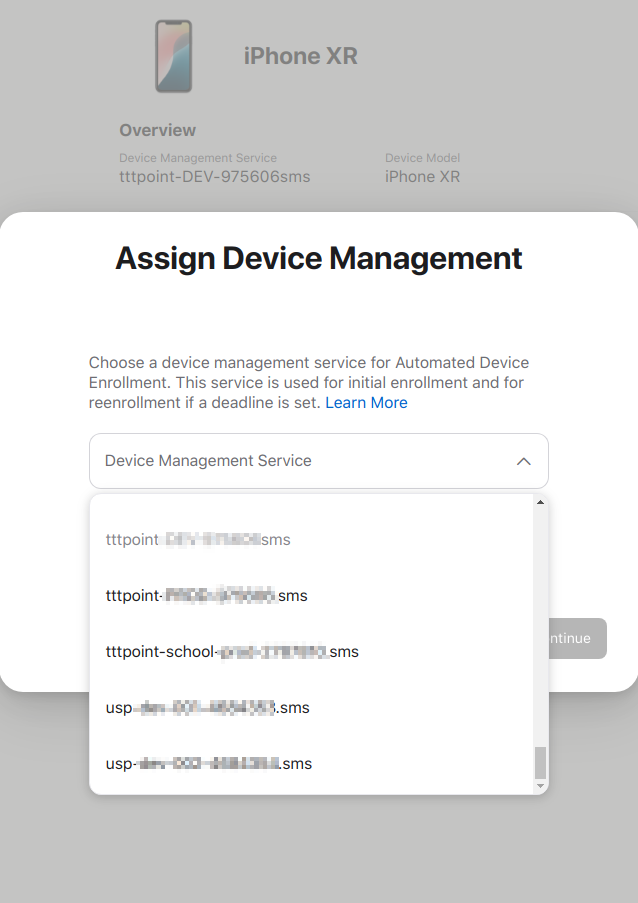Screen dimensions: 638x903
Task: Click the Overview section heading
Action: coord(157,130)
